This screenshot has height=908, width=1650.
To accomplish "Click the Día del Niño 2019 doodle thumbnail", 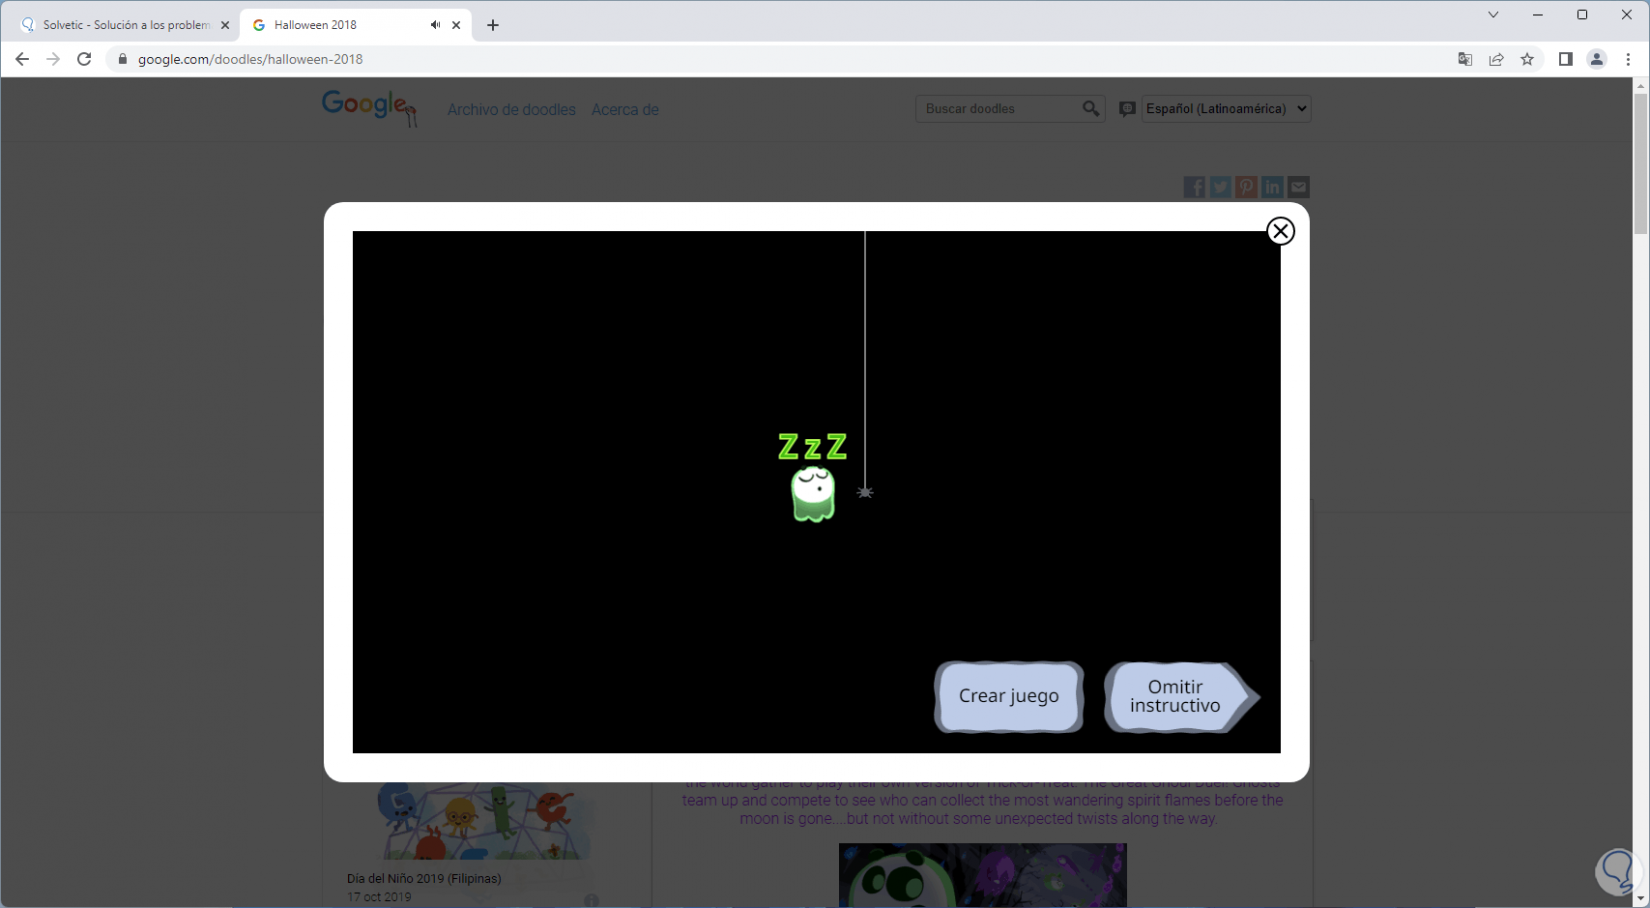I will (x=484, y=821).
